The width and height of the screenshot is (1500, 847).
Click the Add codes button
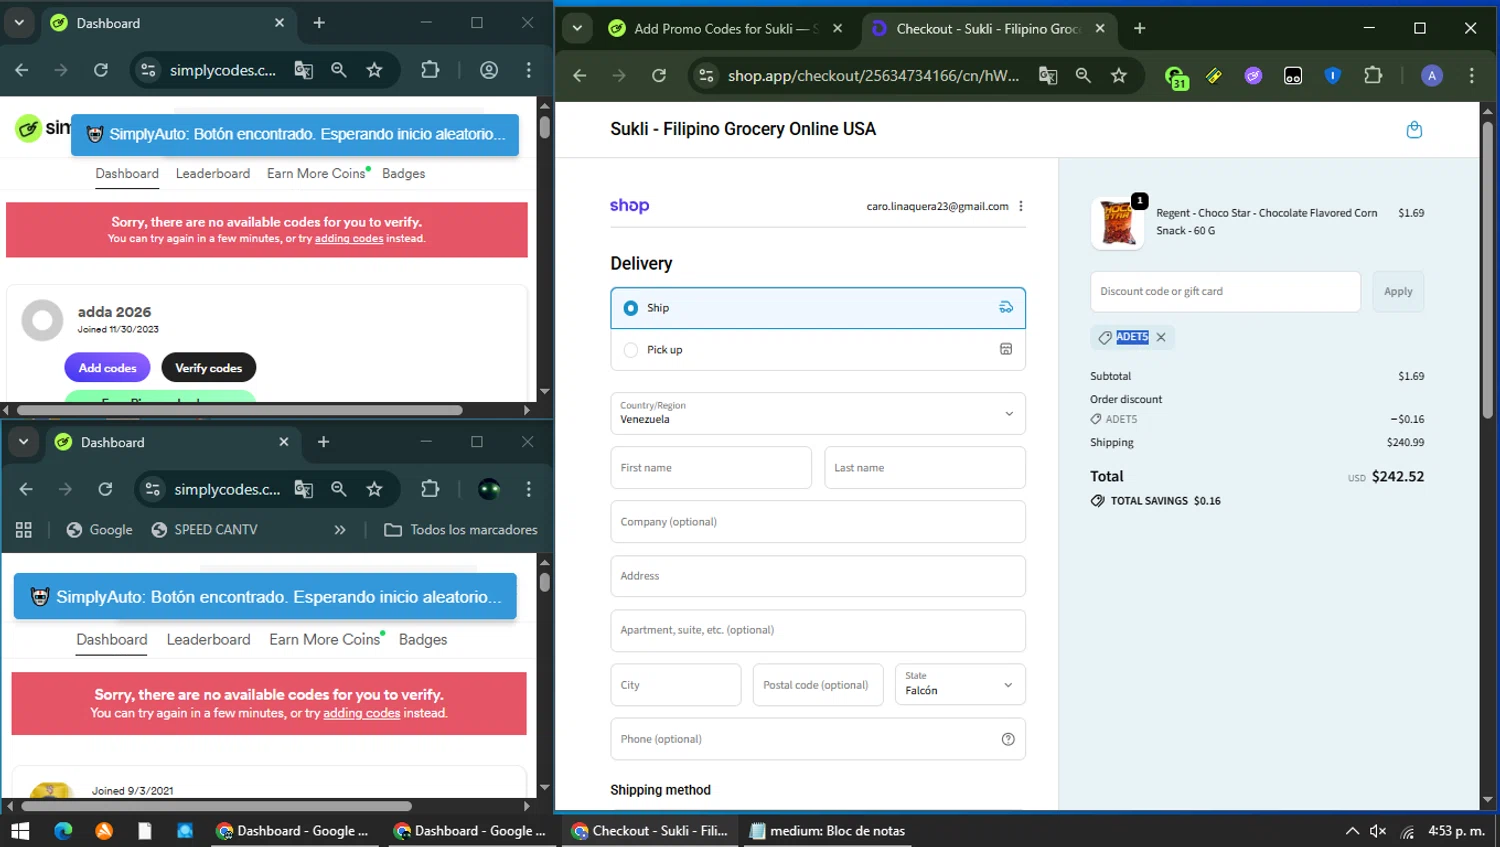(x=108, y=368)
